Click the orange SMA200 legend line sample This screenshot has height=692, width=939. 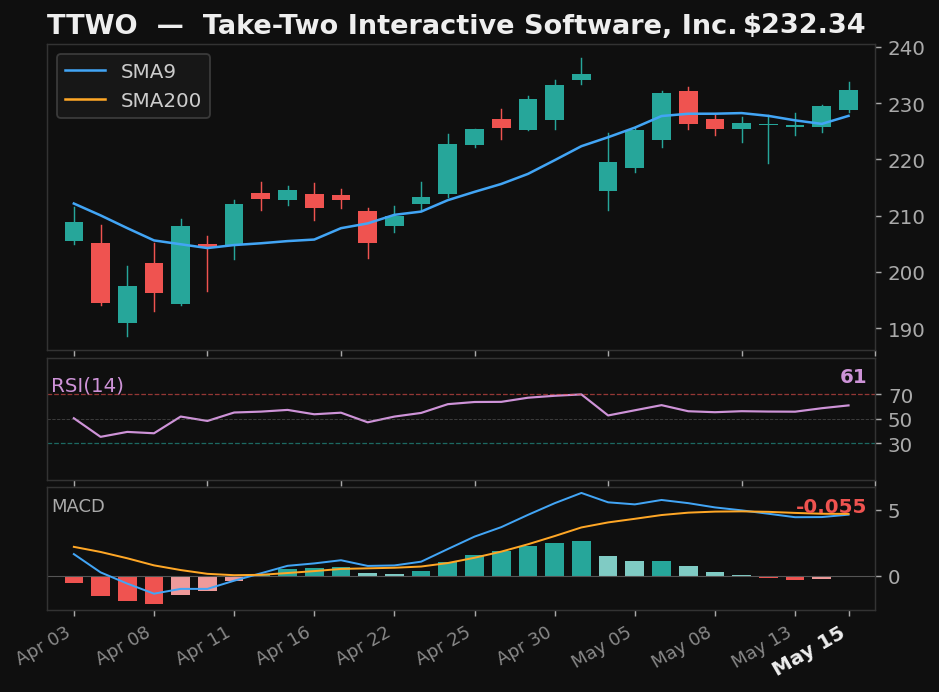click(86, 100)
